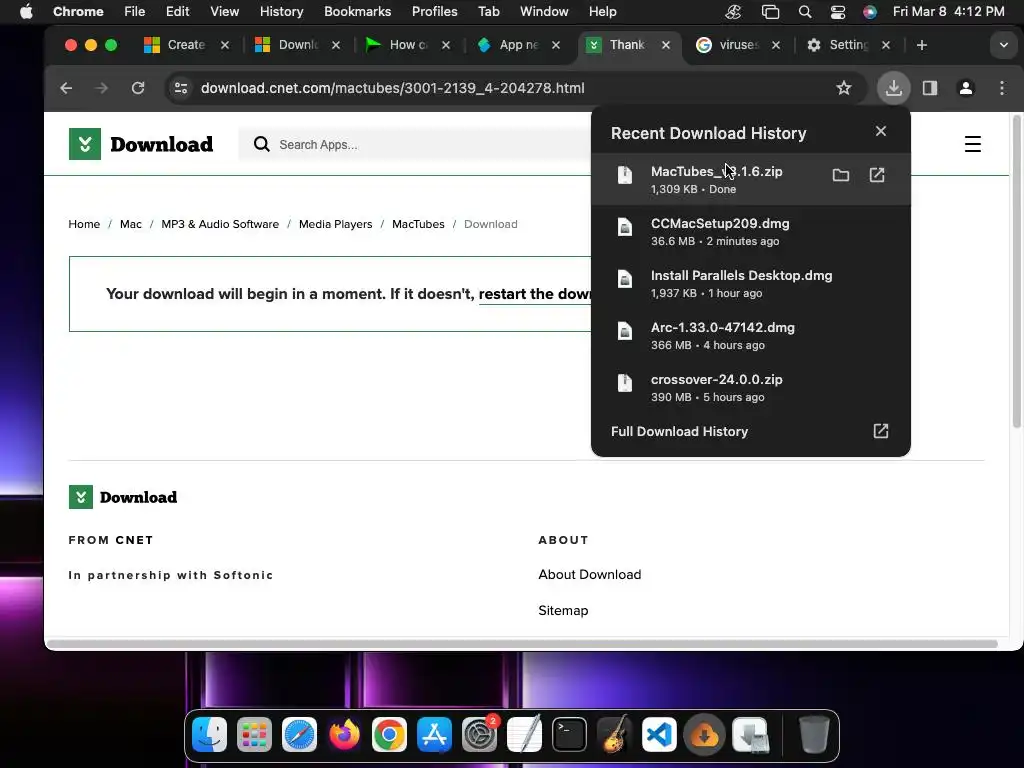Click Chrome downloads toolbar icon
Image resolution: width=1024 pixels, height=768 pixels.
tap(893, 88)
